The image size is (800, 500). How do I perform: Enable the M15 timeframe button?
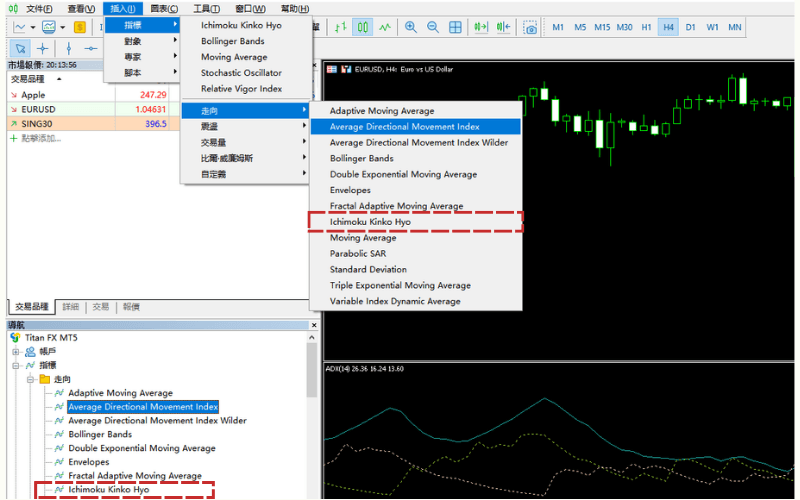(602, 27)
